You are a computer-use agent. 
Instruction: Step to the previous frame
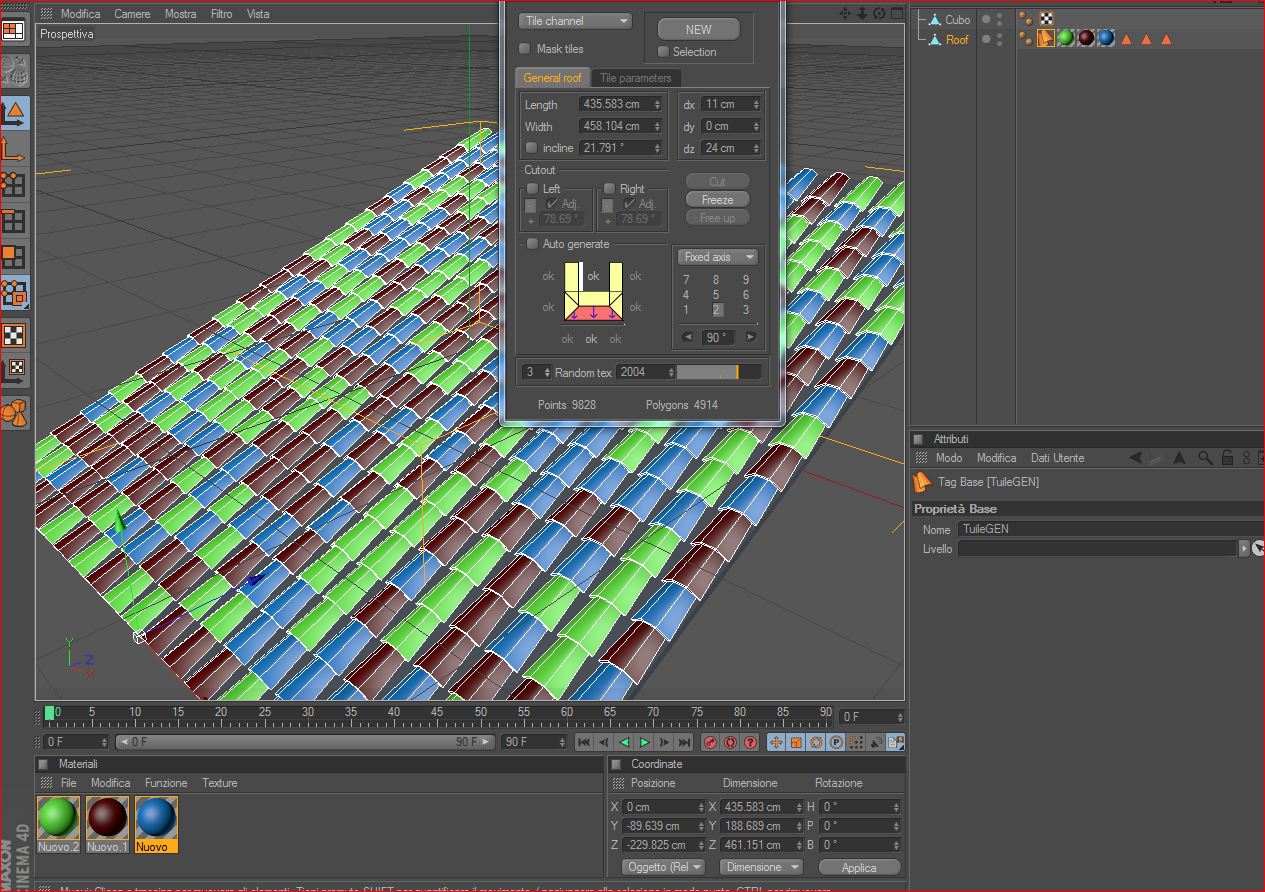(x=604, y=742)
